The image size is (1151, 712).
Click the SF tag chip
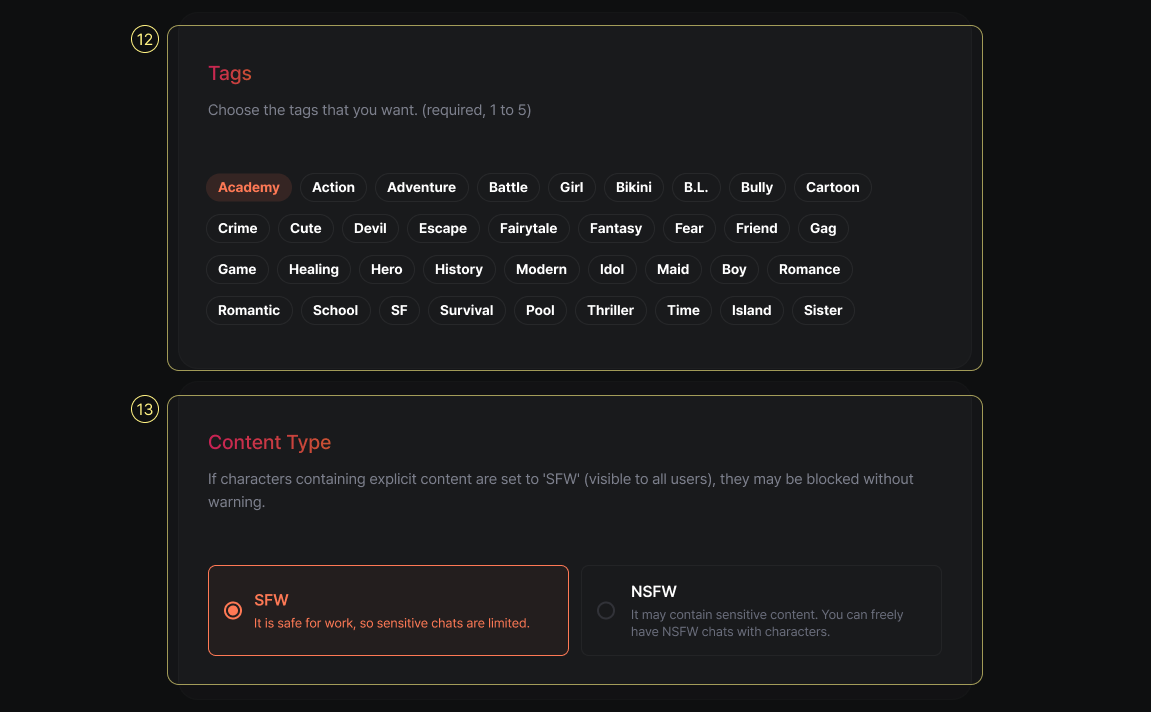click(399, 310)
